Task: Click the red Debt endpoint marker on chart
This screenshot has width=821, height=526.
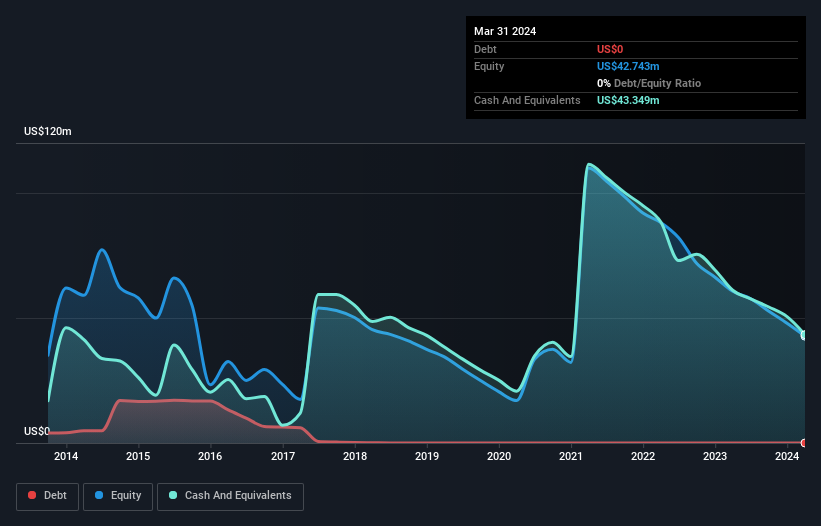Action: (804, 443)
